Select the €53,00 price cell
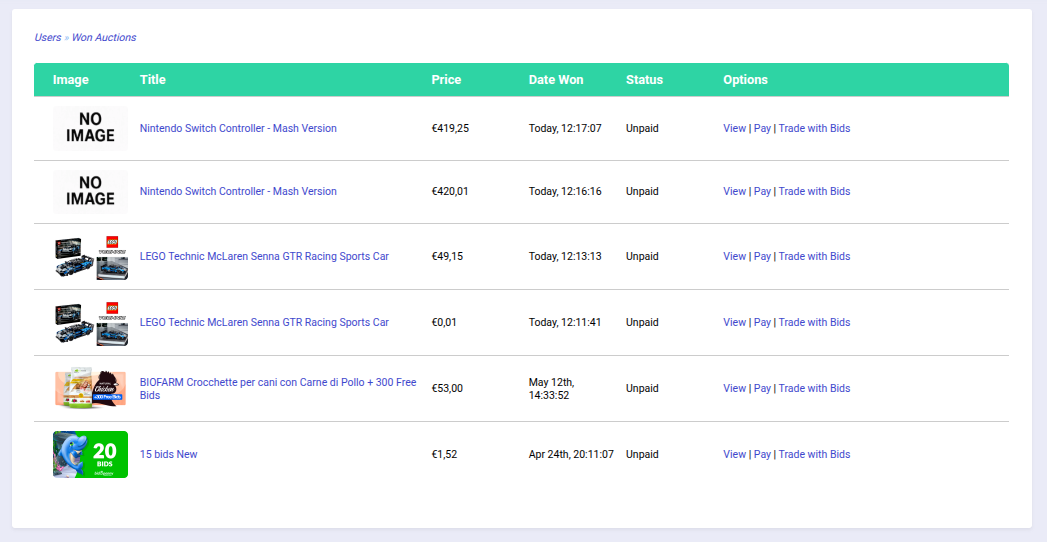 (x=447, y=388)
